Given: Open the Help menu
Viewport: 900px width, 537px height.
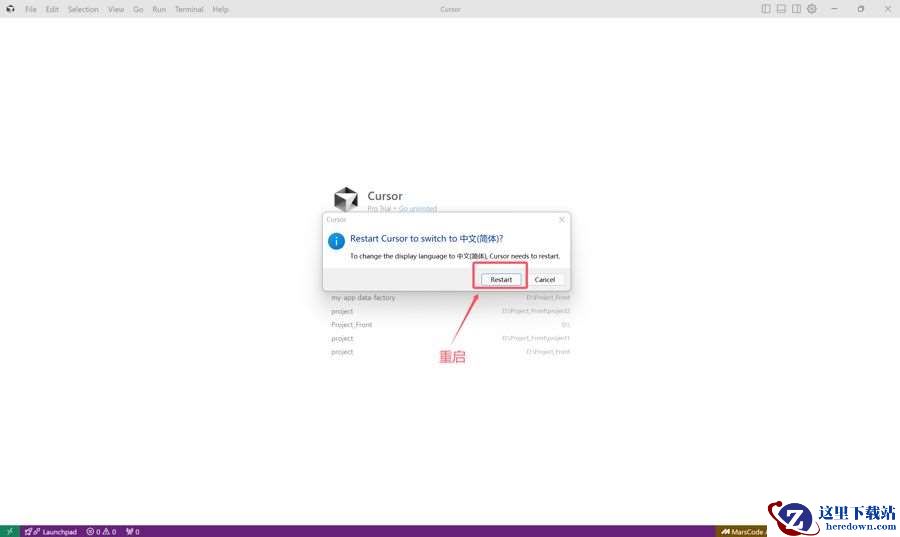Looking at the screenshot, I should click(x=220, y=9).
